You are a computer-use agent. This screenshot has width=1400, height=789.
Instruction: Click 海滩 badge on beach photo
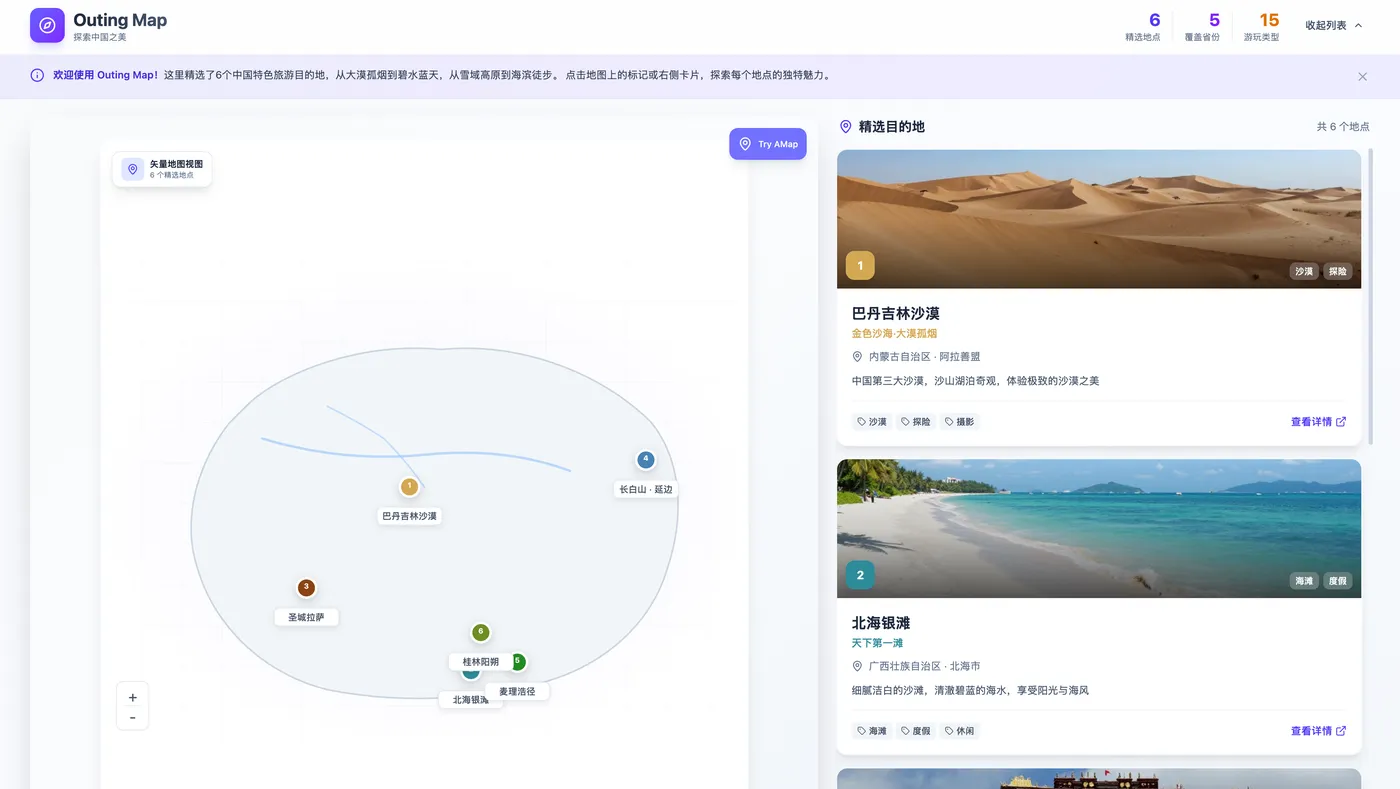(1304, 580)
